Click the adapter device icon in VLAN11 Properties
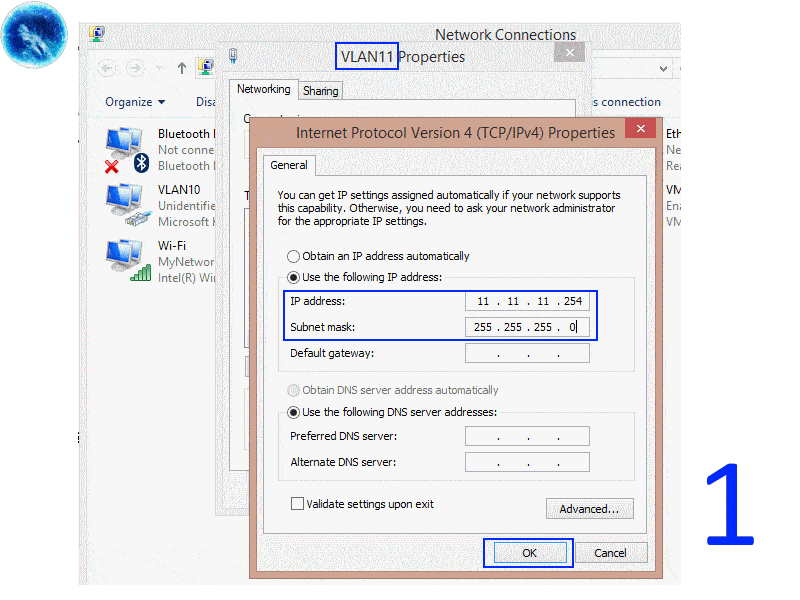Image resolution: width=800 pixels, height=600 pixels. click(x=232, y=56)
